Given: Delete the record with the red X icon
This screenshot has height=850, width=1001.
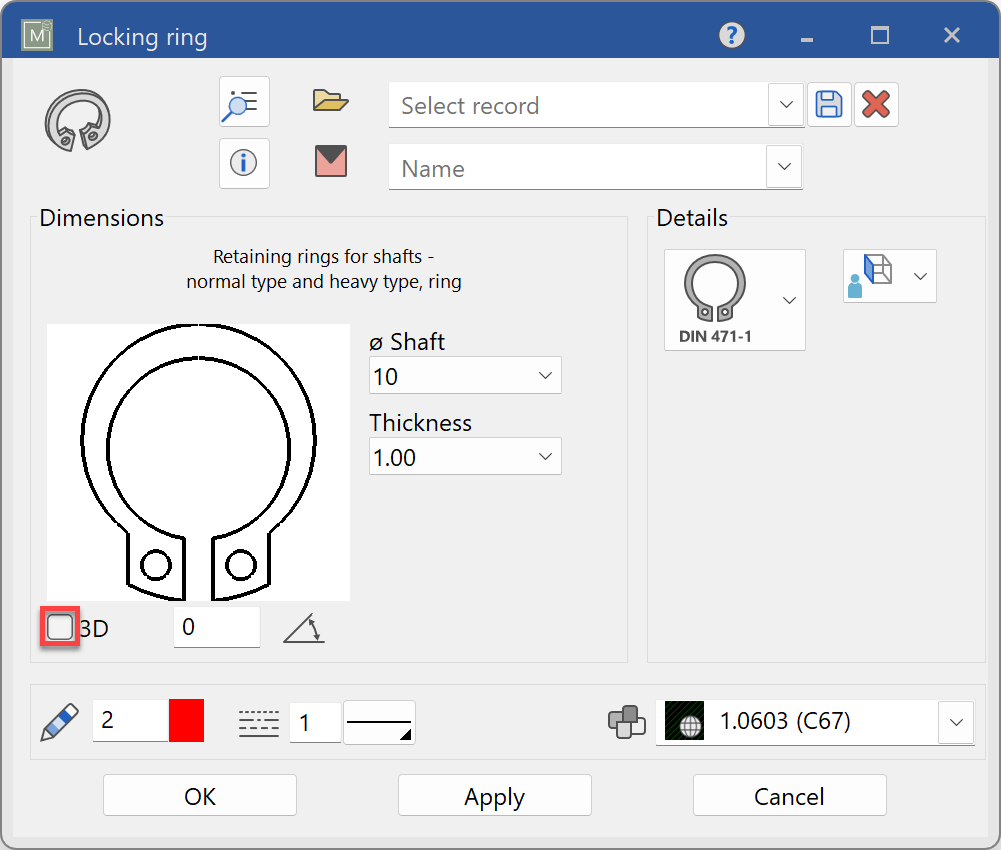Looking at the screenshot, I should tap(876, 104).
